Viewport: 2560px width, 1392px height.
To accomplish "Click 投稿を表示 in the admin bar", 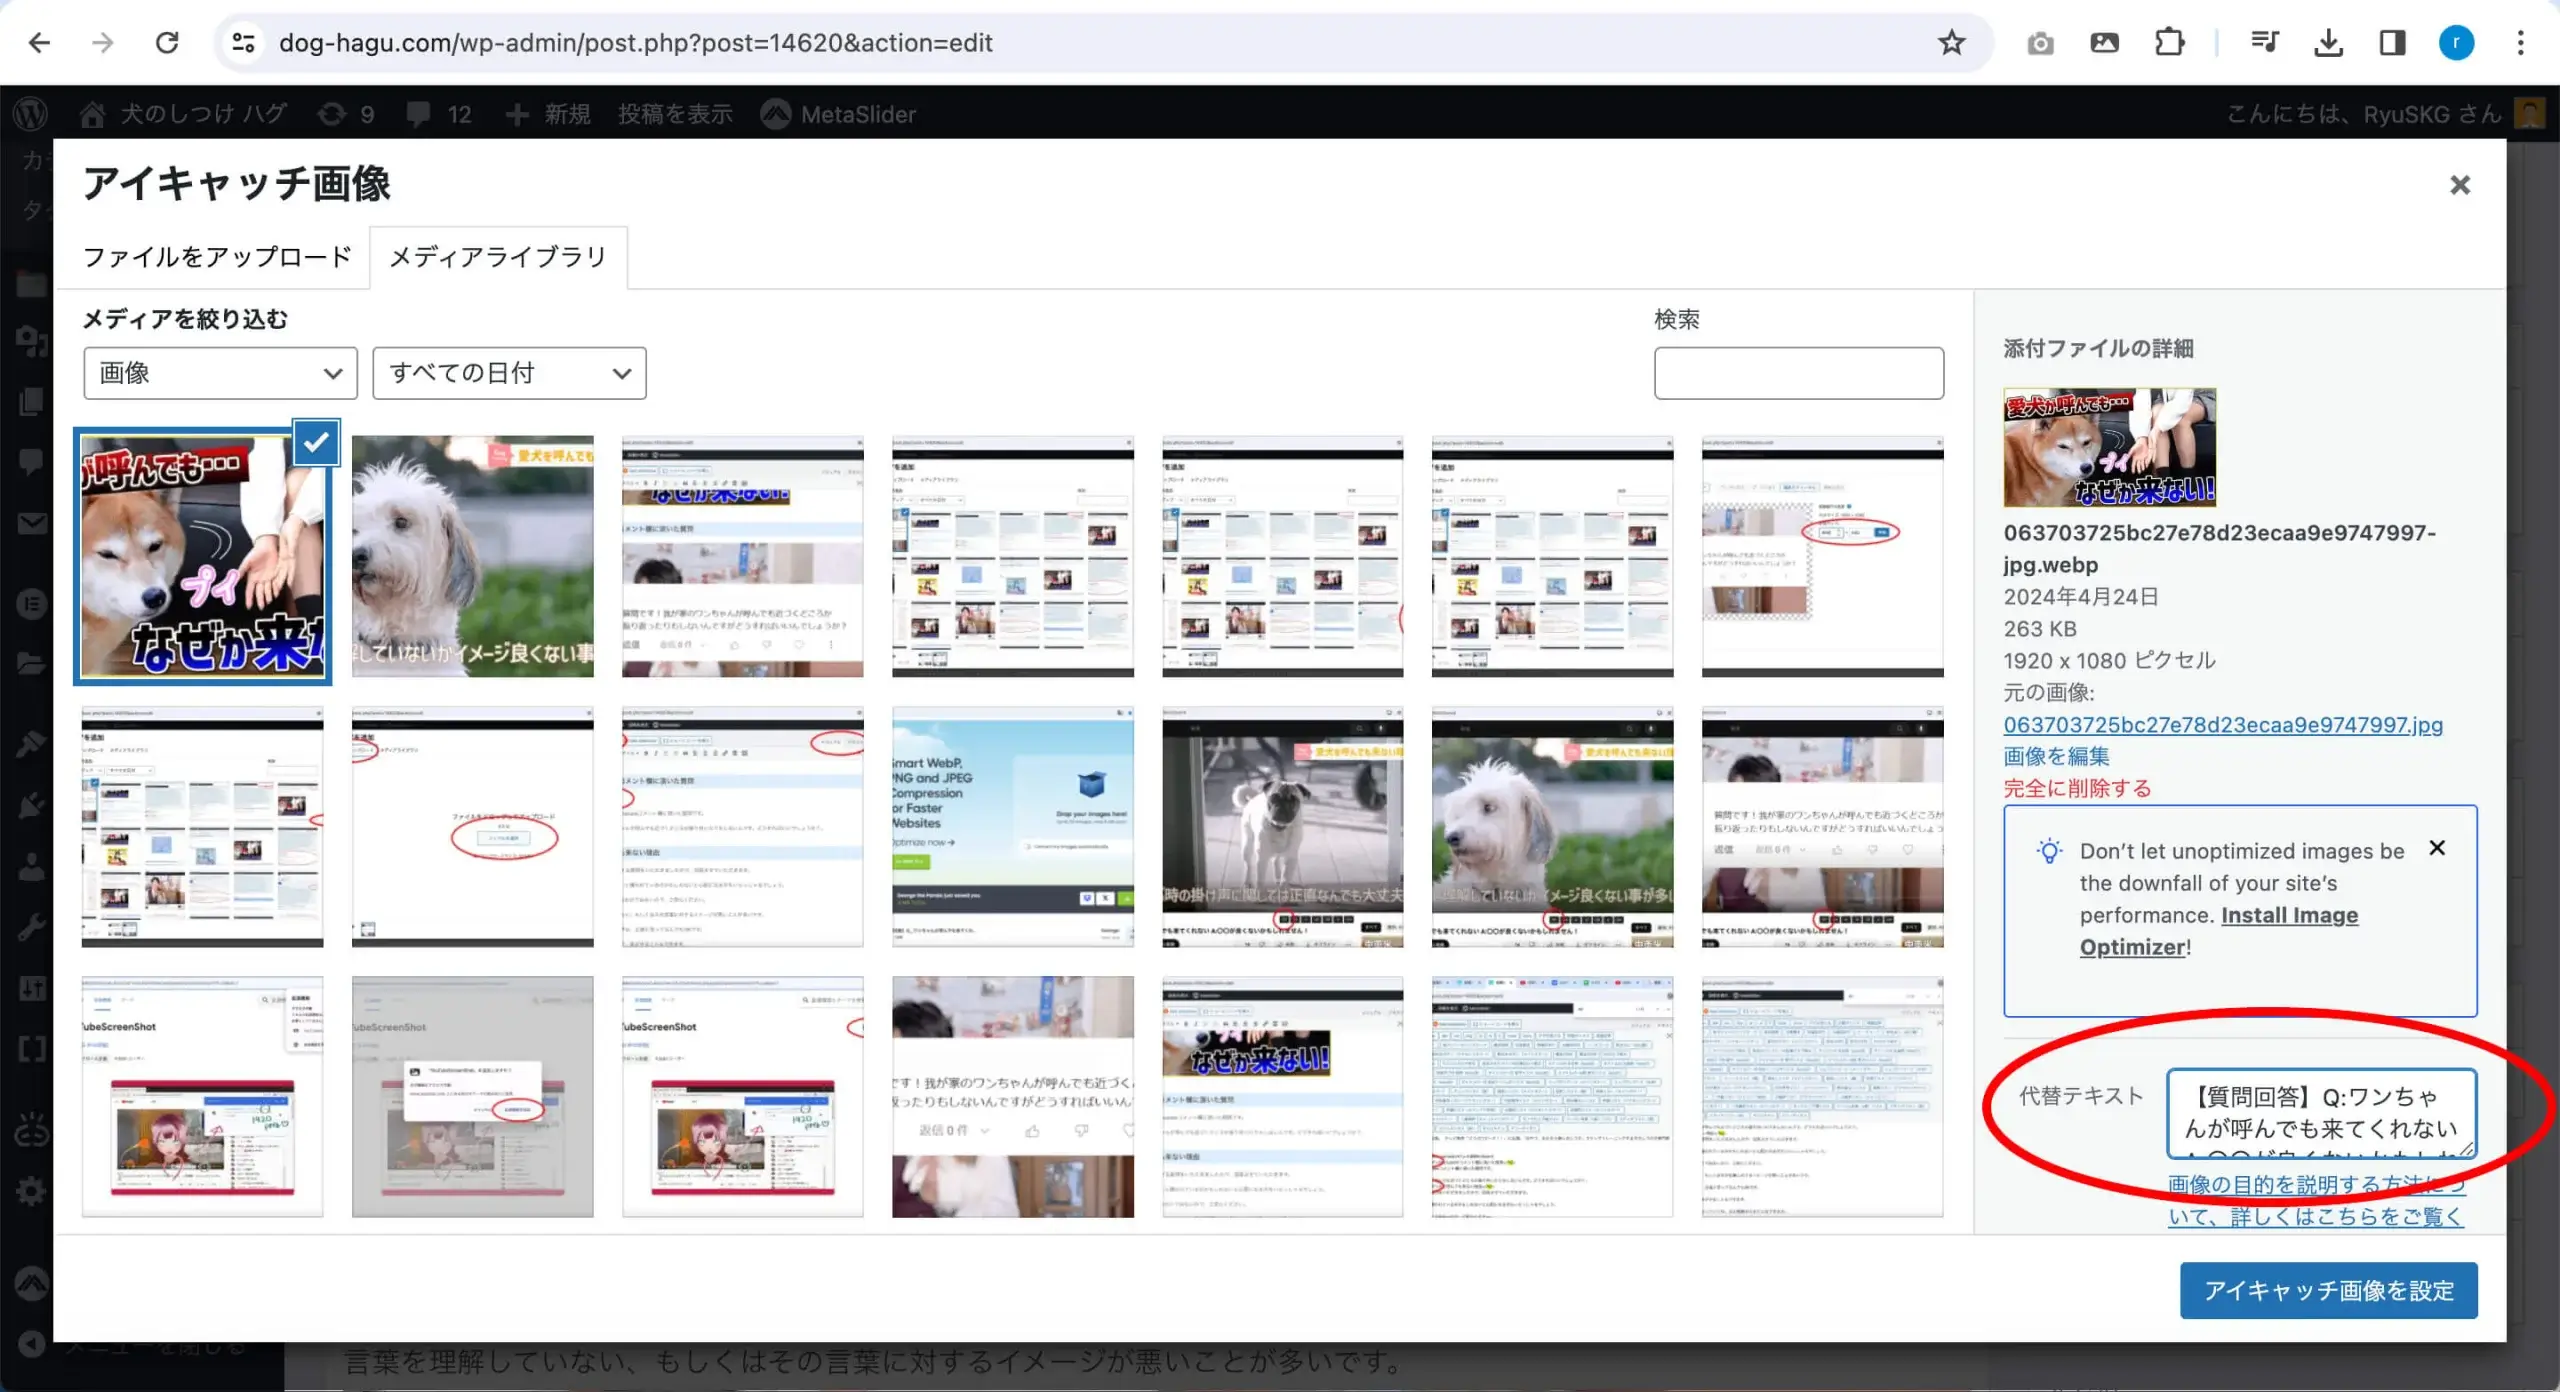I will pyautogui.click(x=675, y=114).
